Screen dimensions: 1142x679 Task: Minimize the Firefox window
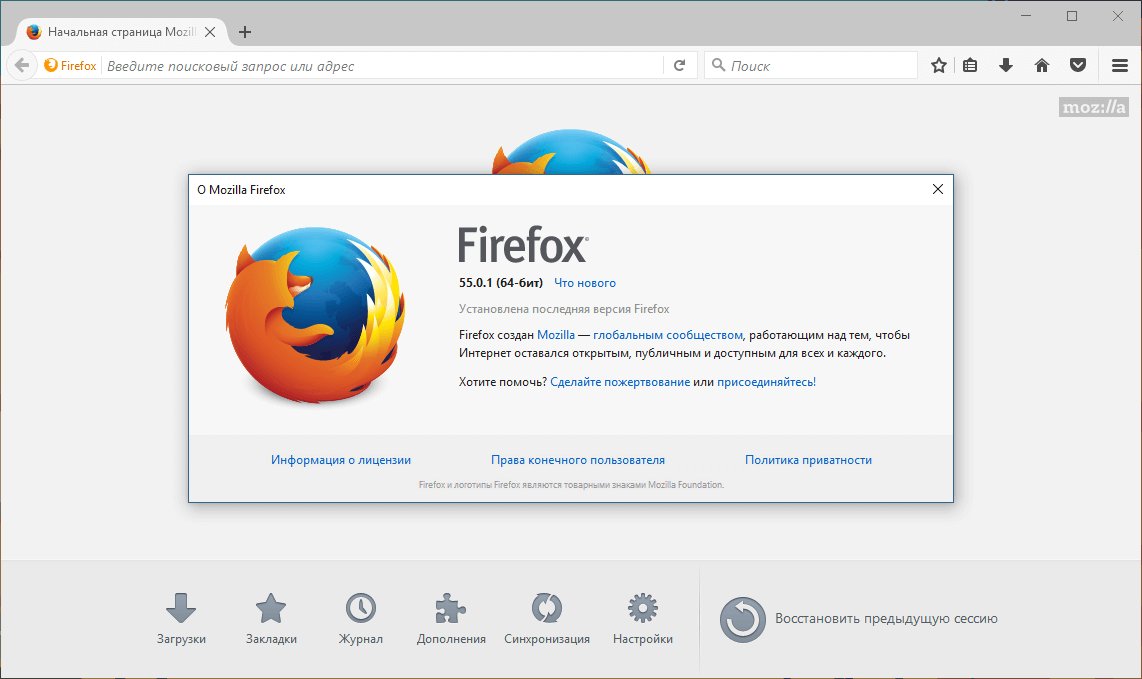1026,15
